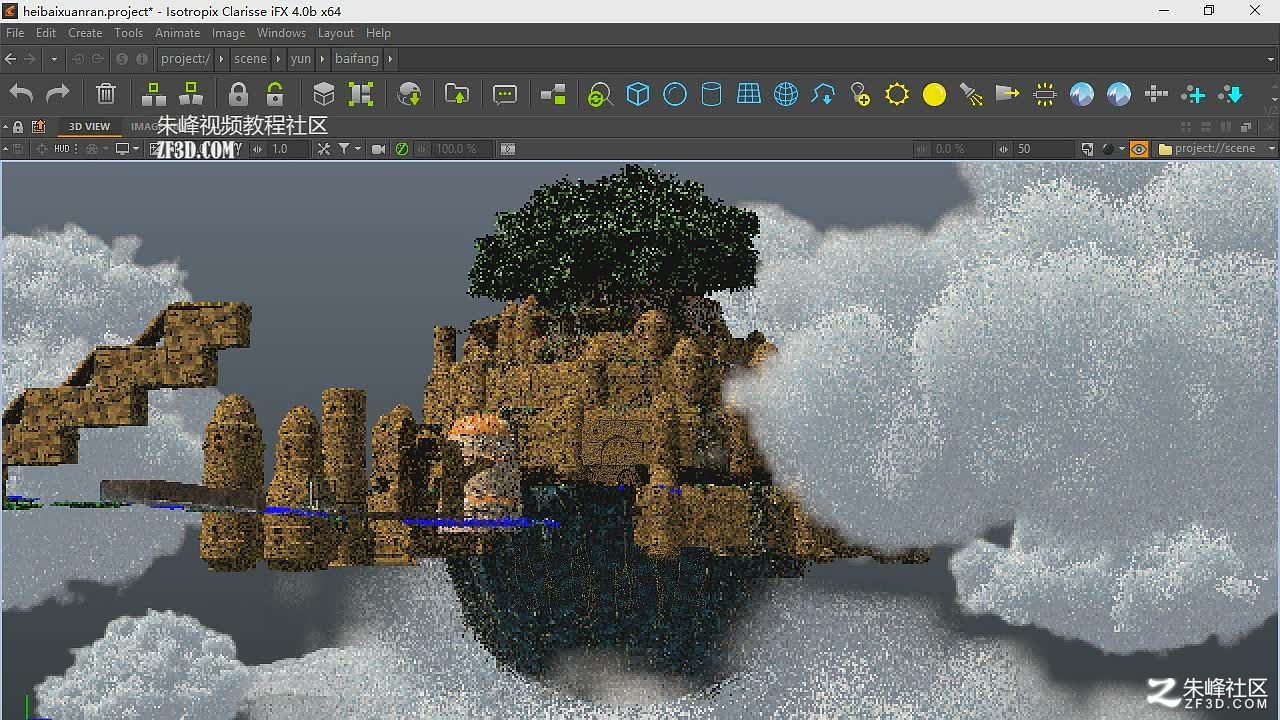The height and width of the screenshot is (720, 1280).
Task: Expand the arrow after project:/ in path
Action: pos(221,59)
